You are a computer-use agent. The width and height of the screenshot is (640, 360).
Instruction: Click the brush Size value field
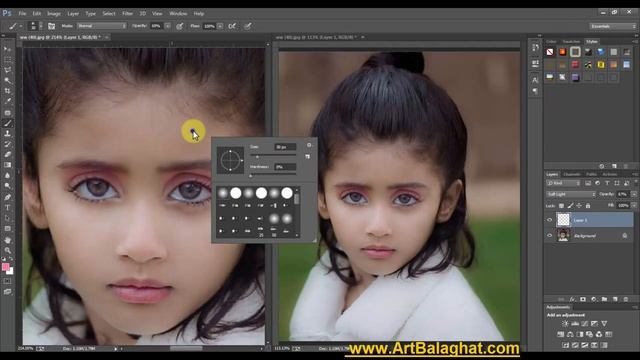pos(285,147)
